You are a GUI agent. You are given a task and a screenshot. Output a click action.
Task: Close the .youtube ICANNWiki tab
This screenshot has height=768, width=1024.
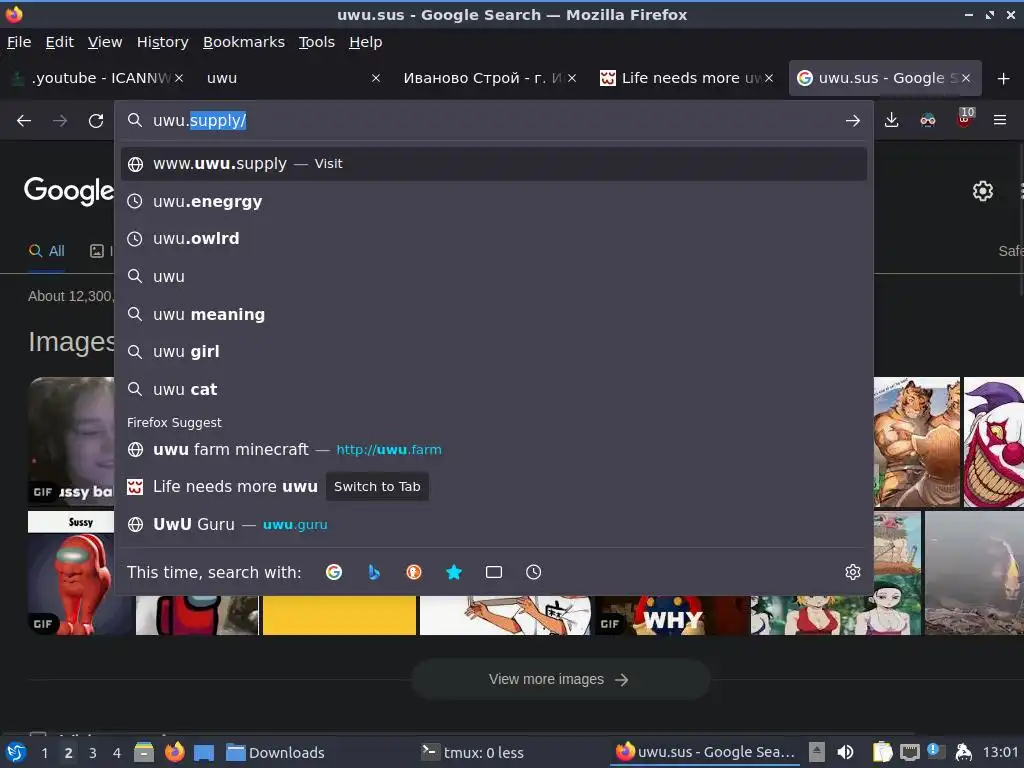pyautogui.click(x=179, y=78)
